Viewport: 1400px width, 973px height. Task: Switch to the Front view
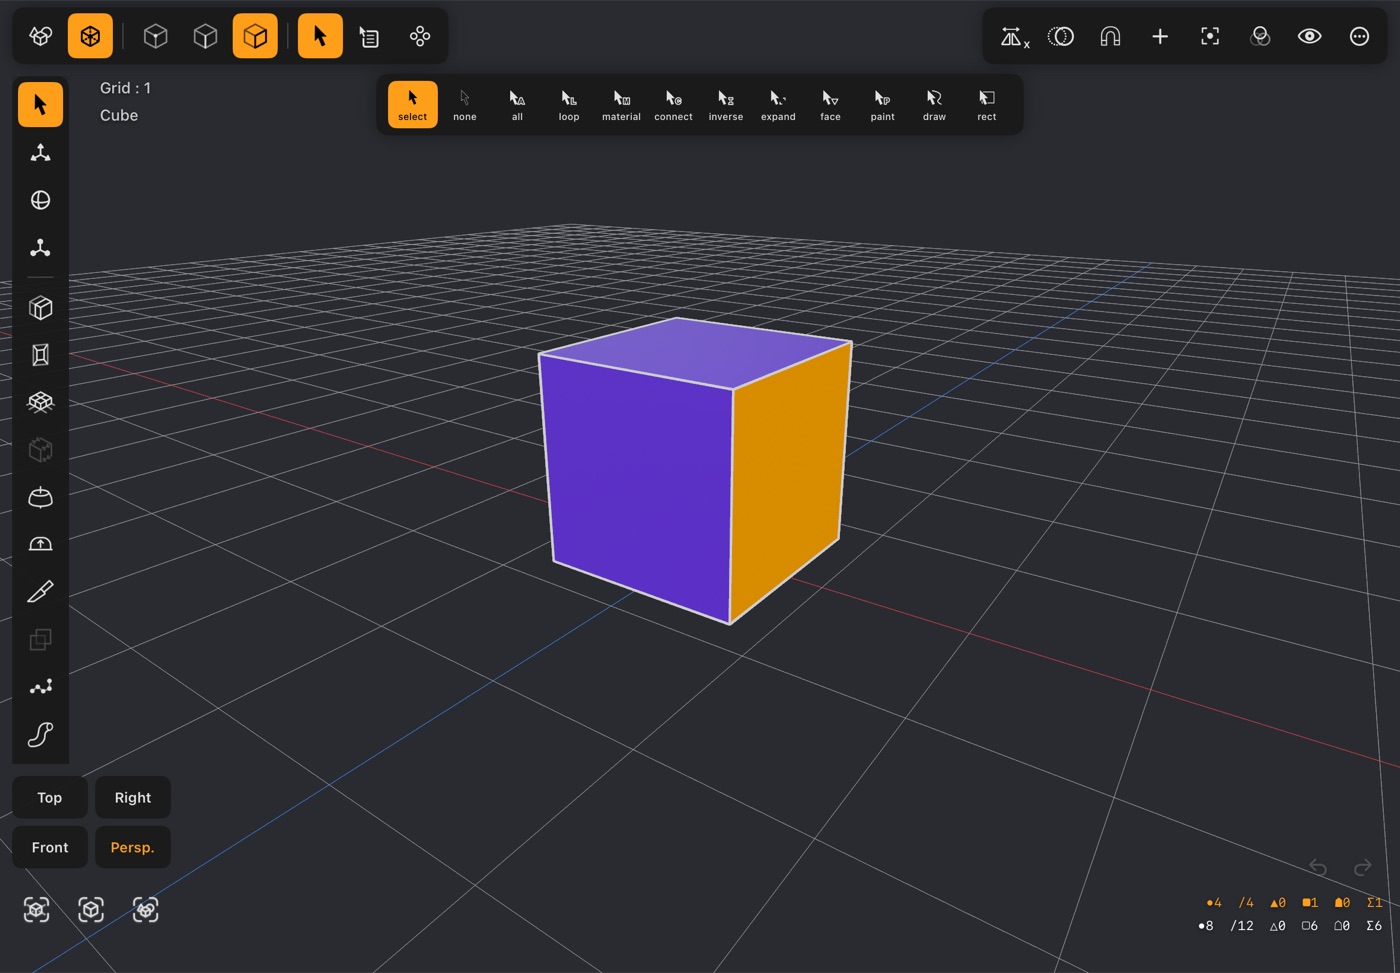click(50, 847)
